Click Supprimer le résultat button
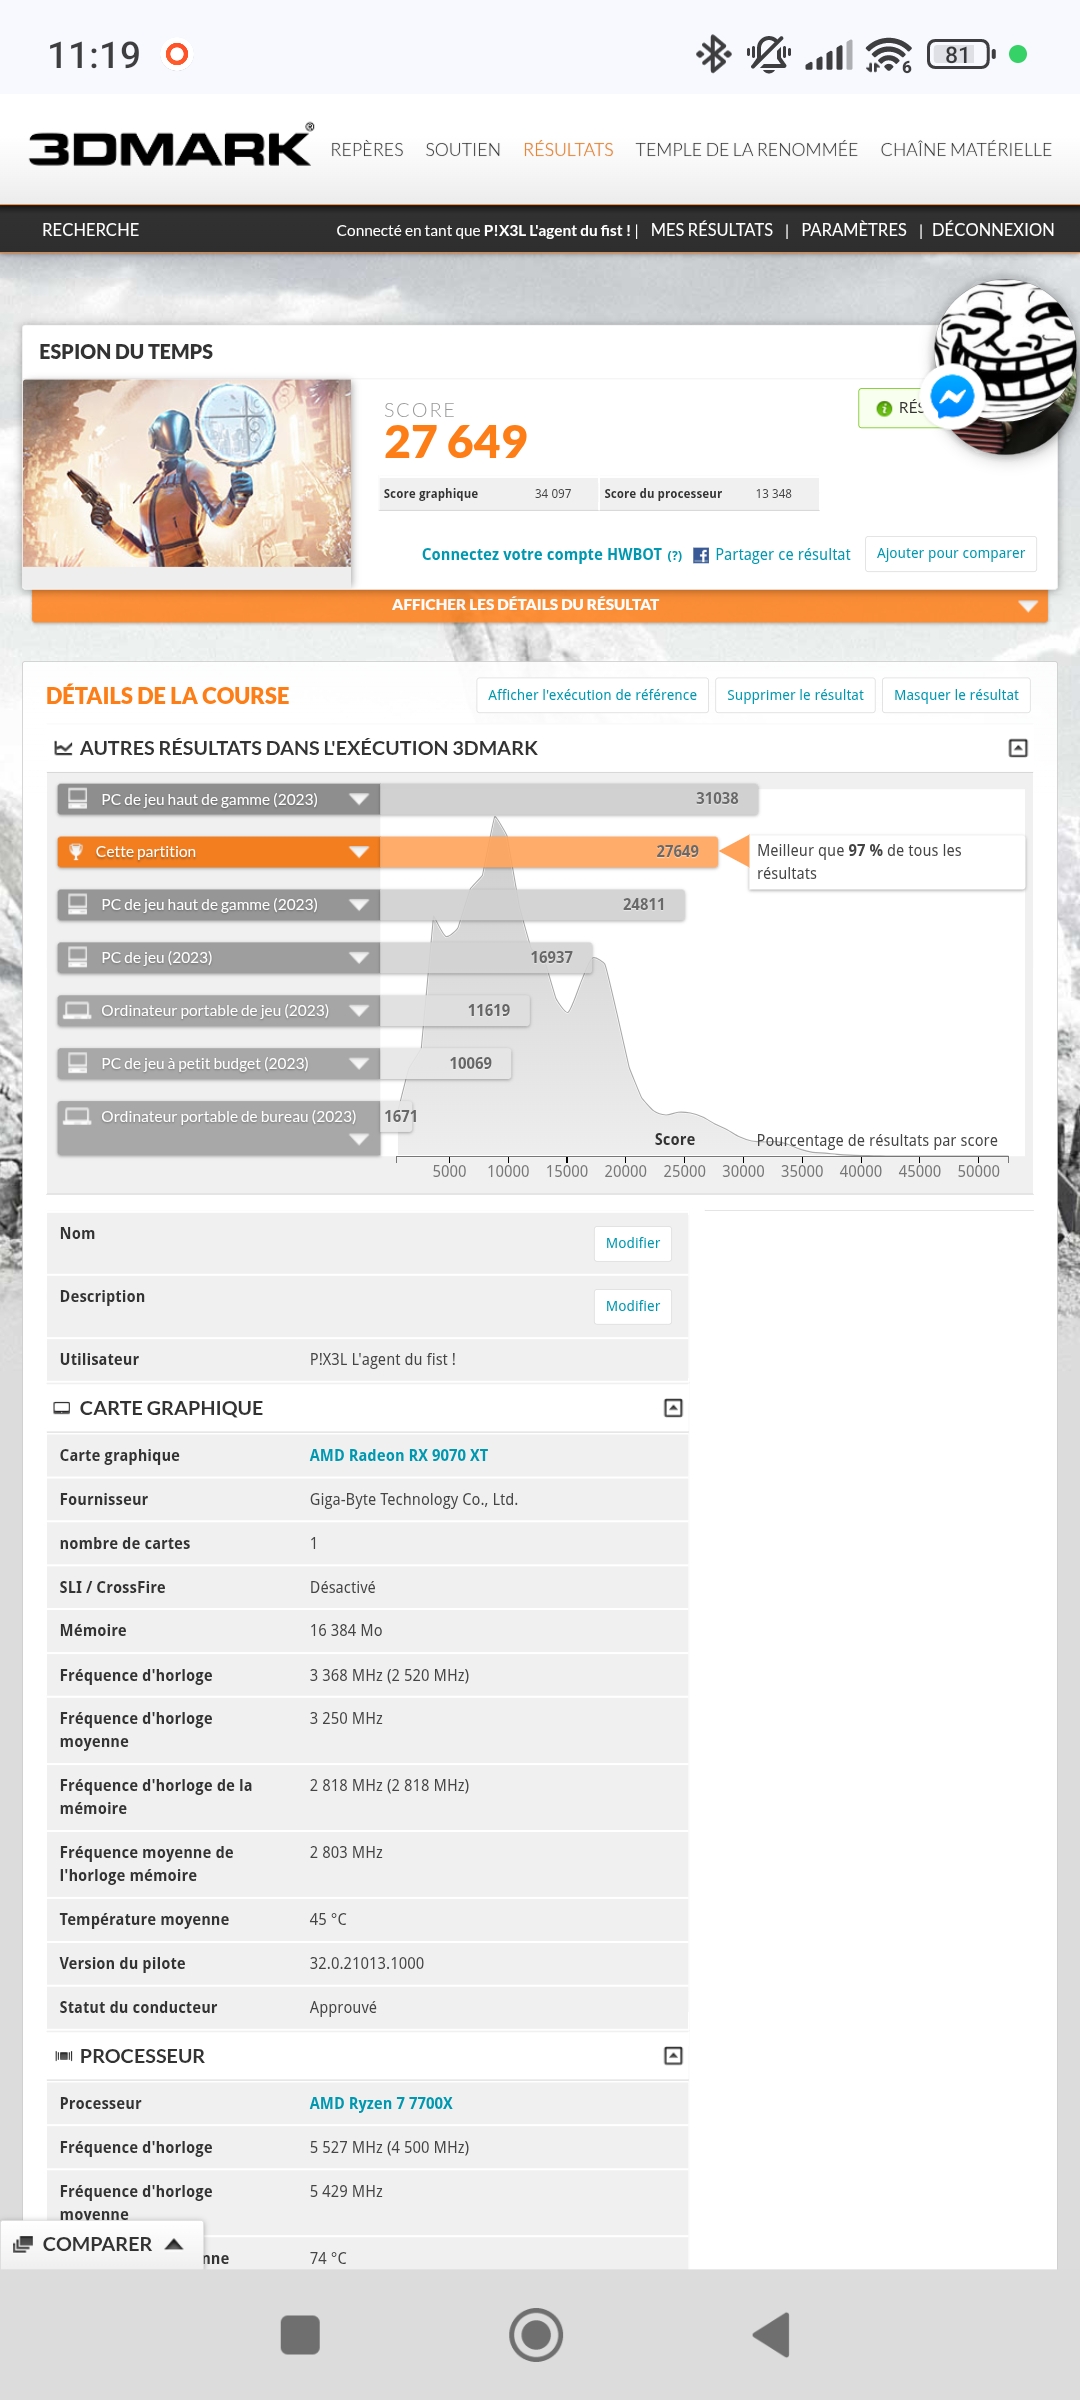 coord(795,695)
